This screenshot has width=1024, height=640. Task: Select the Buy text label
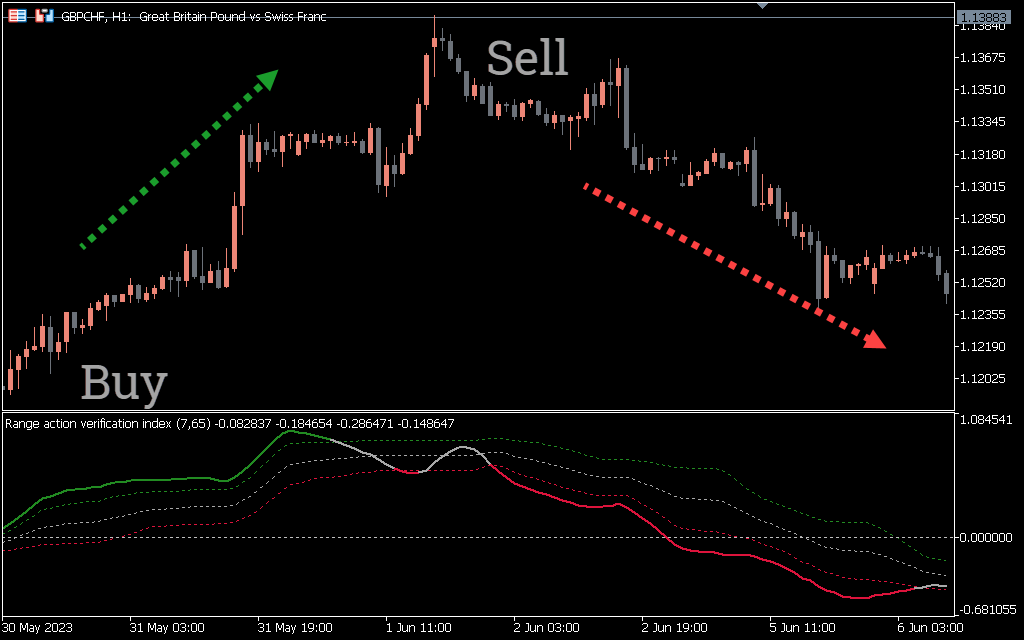[124, 383]
